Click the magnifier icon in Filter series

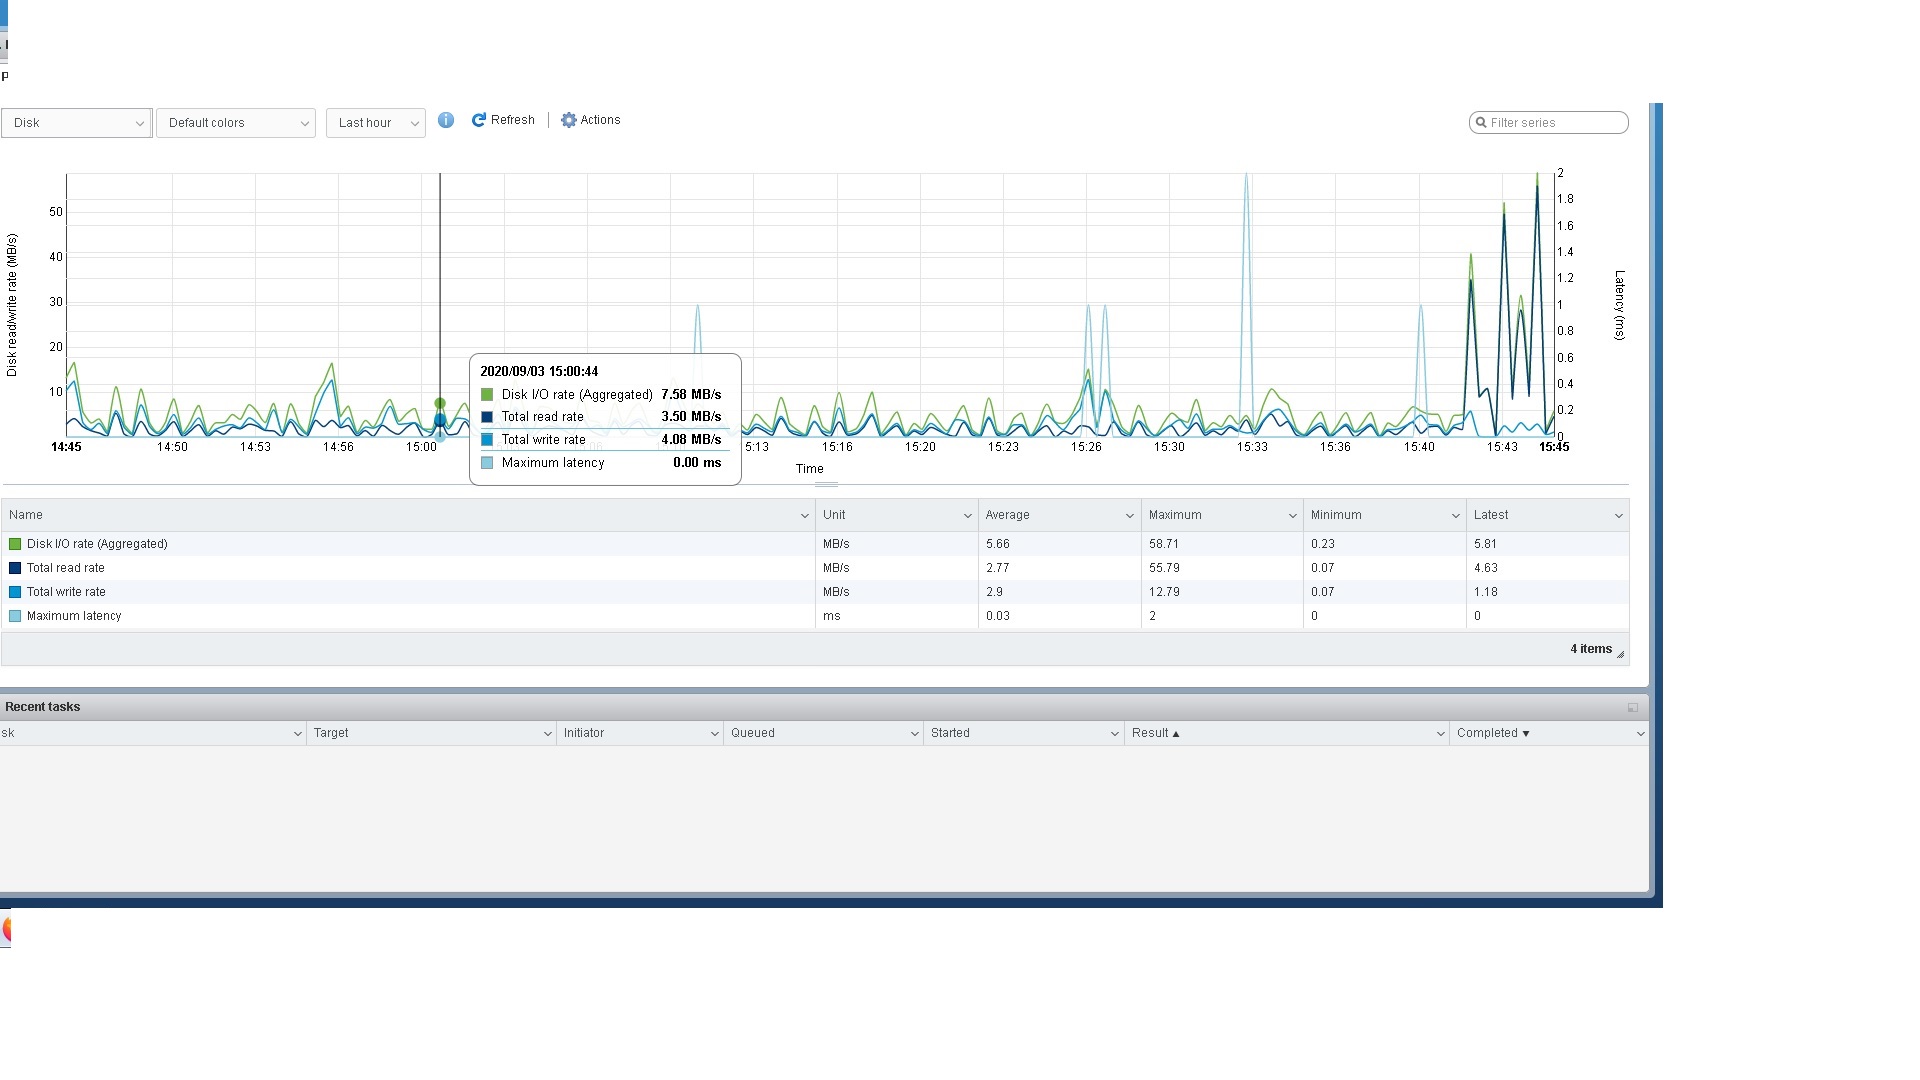pyautogui.click(x=1481, y=123)
